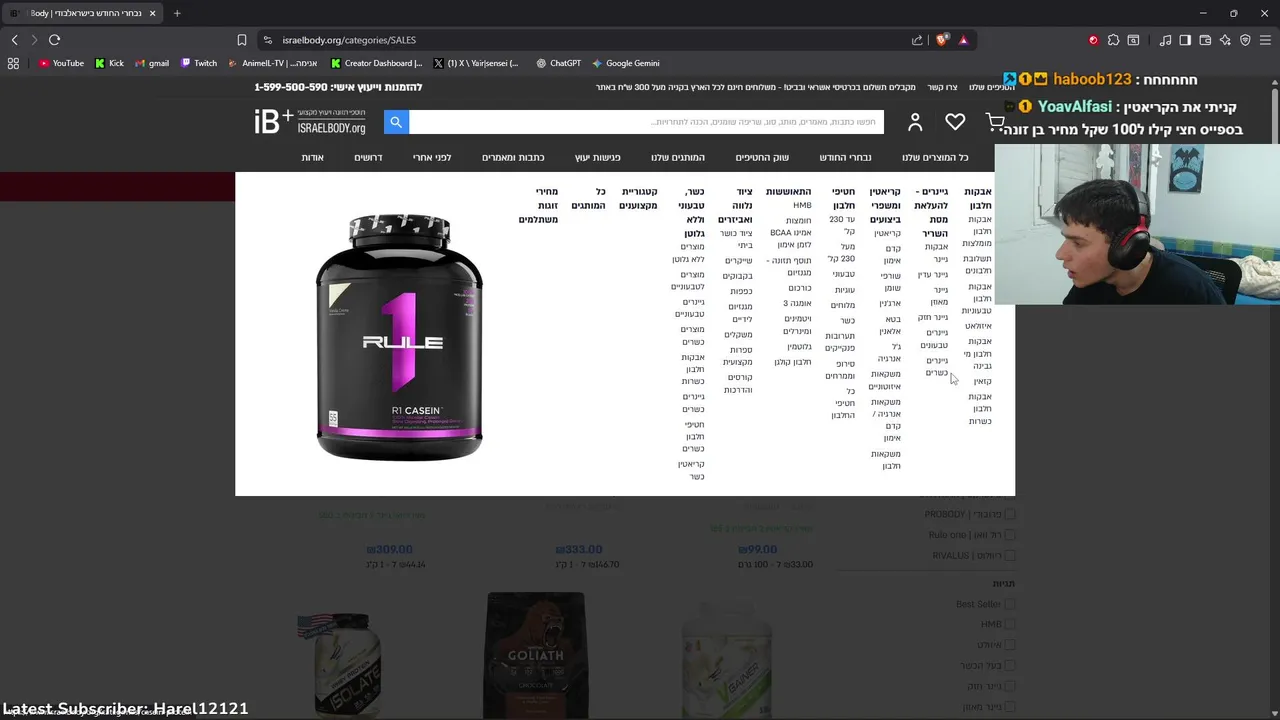Tick the Rule one brand checkbox
The height and width of the screenshot is (720, 1280).
(1010, 535)
